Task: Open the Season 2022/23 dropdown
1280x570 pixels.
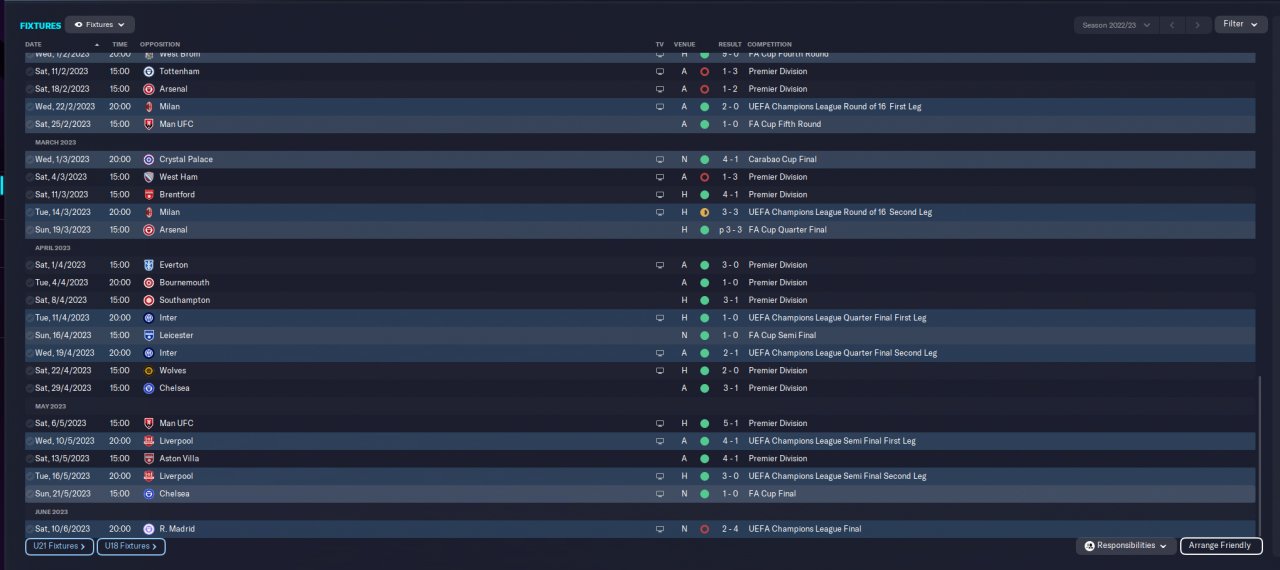Action: (1116, 25)
